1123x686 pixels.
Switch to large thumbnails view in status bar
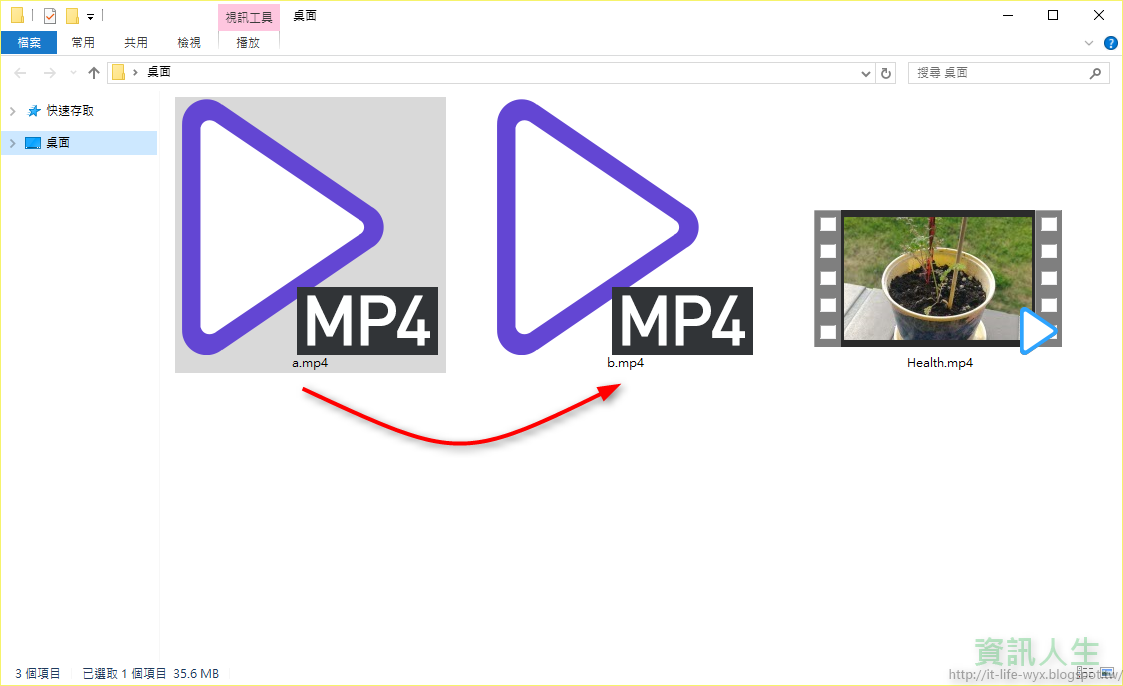pyautogui.click(x=1106, y=673)
